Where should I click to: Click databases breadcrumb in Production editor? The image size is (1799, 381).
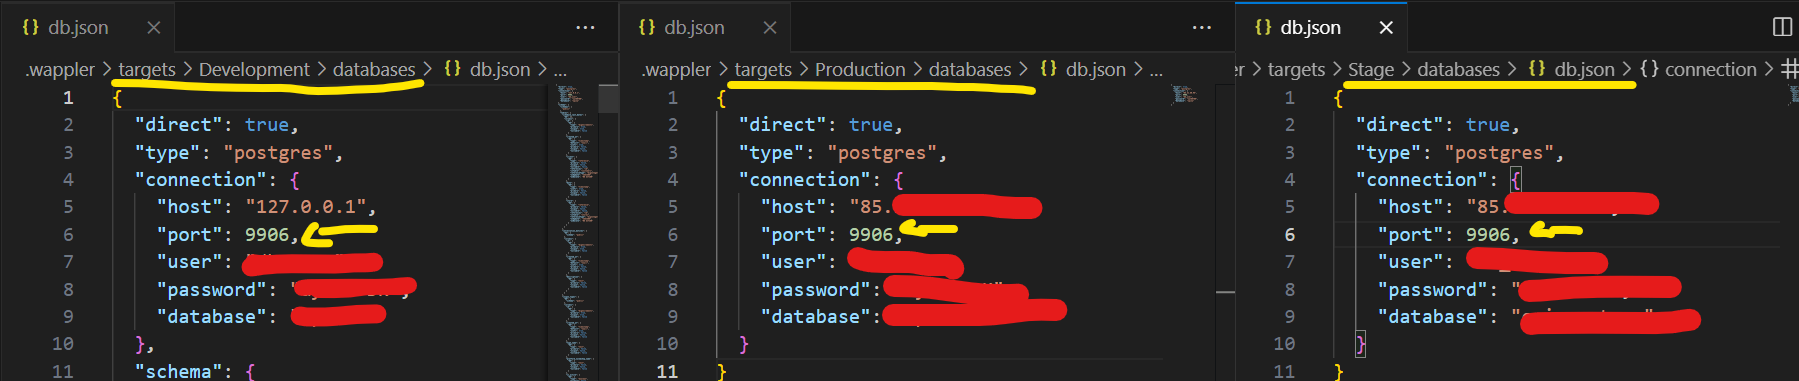point(970,69)
